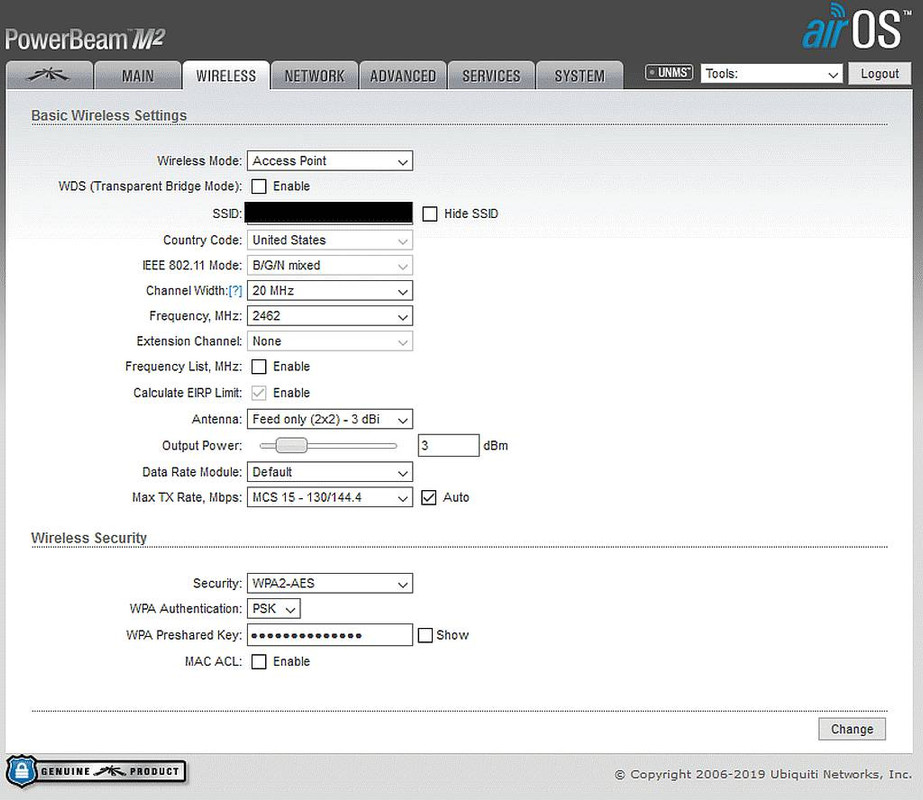The image size is (923, 800).
Task: Click the Logout button
Action: (x=879, y=74)
